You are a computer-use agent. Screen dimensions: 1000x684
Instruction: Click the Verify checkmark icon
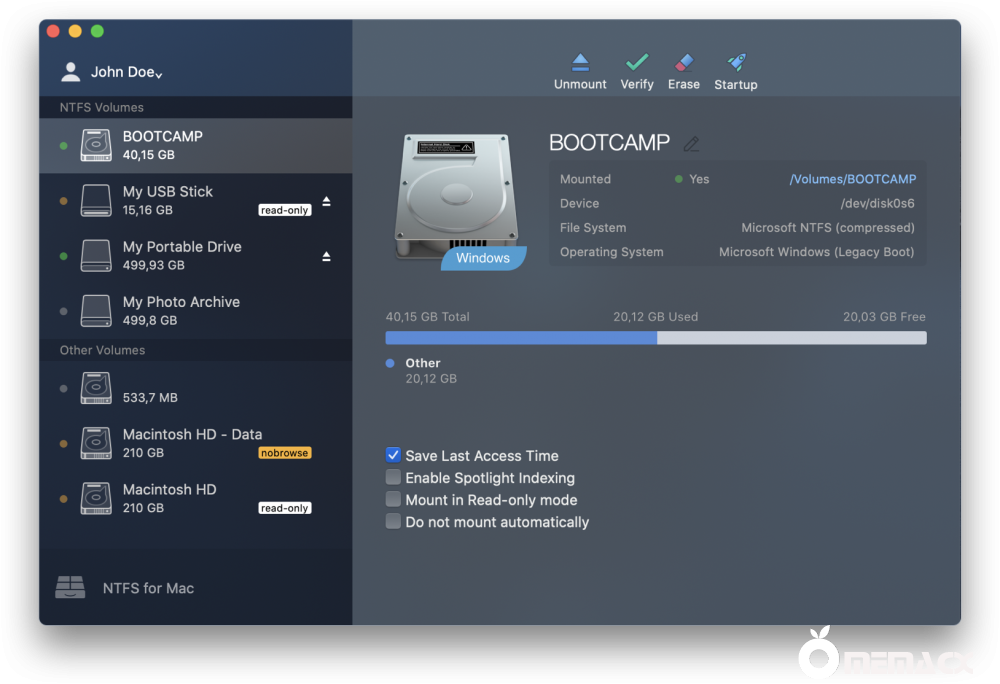point(637,63)
